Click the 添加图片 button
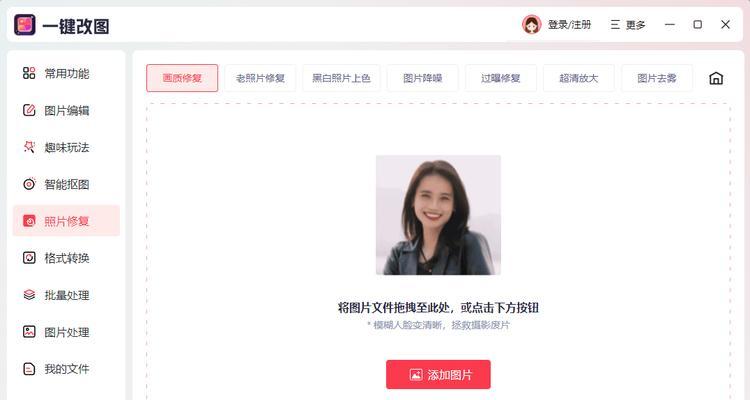Viewport: 750px width, 400px height. (438, 375)
